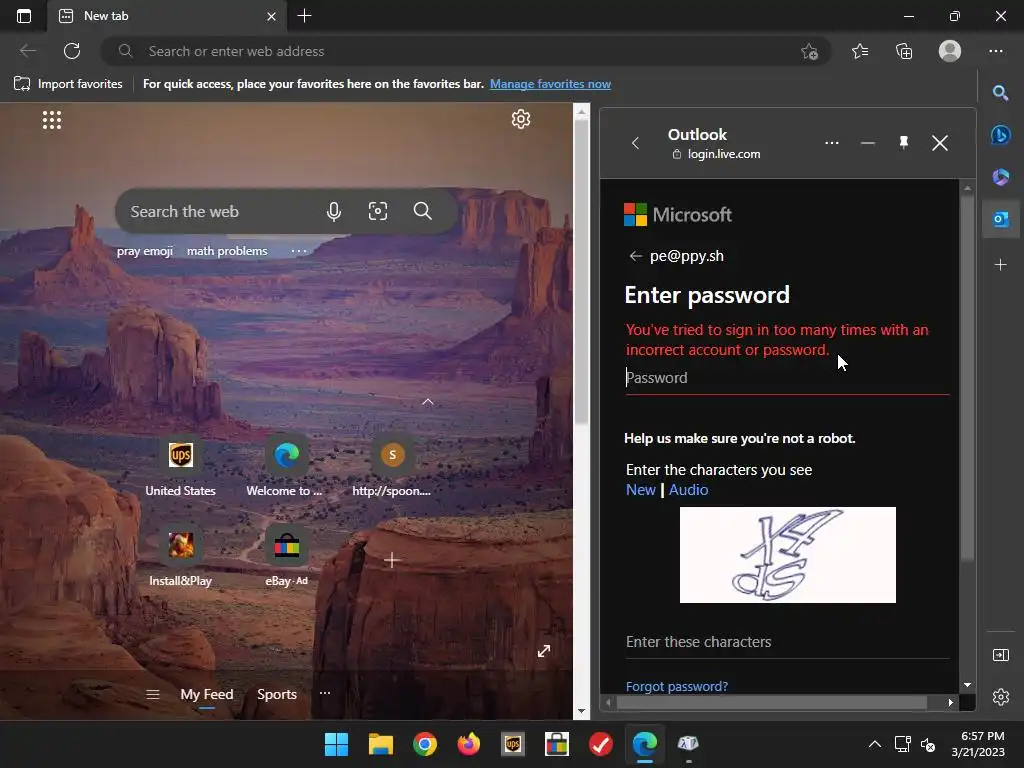Screen dimensions: 1024x768
Task: Start voice search with microphone icon
Action: [334, 212]
